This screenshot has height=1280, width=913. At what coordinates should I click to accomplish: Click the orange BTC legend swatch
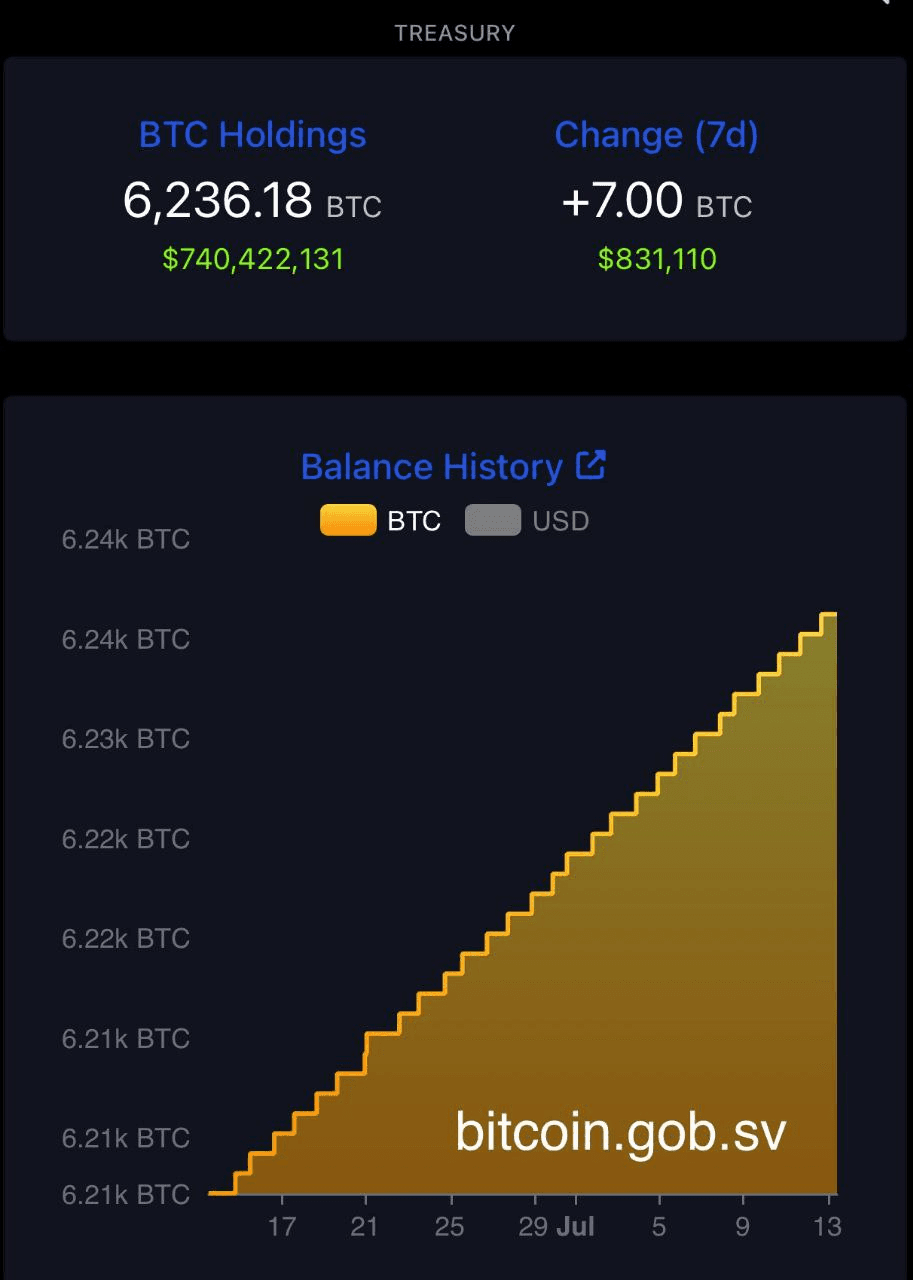pyautogui.click(x=348, y=521)
